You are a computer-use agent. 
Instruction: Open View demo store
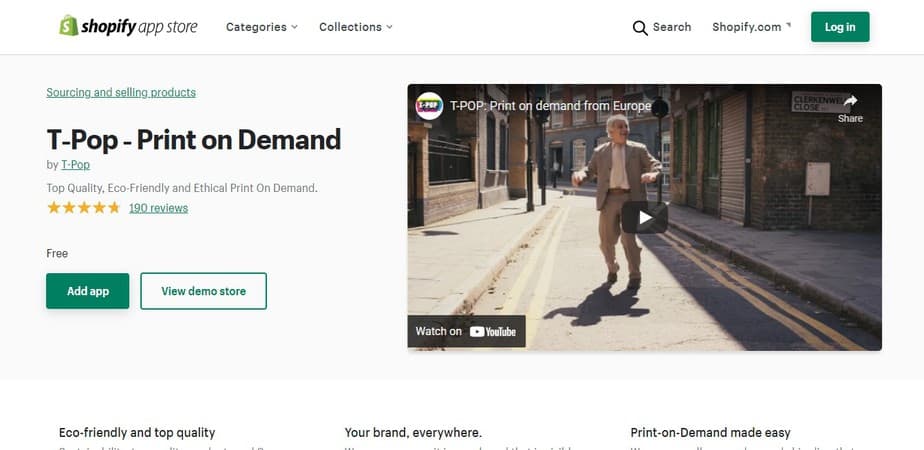(x=203, y=291)
